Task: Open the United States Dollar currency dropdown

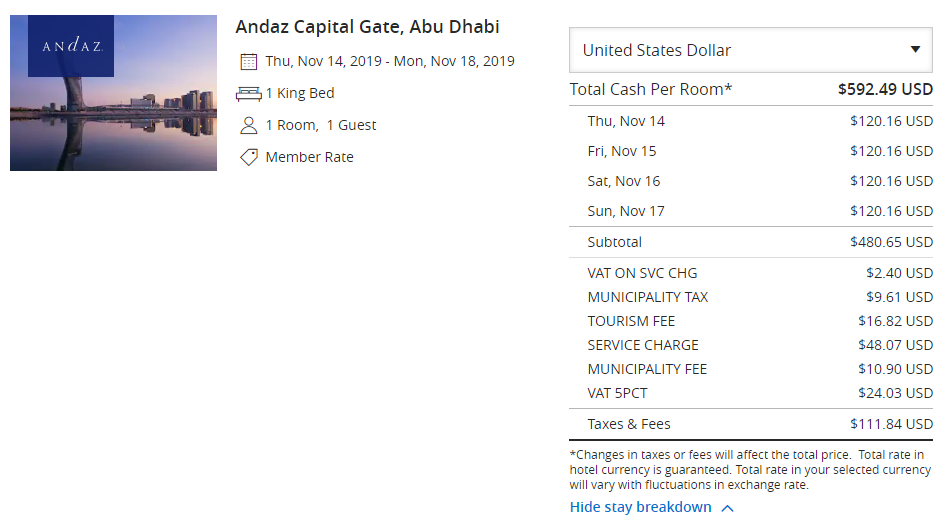Action: click(750, 50)
